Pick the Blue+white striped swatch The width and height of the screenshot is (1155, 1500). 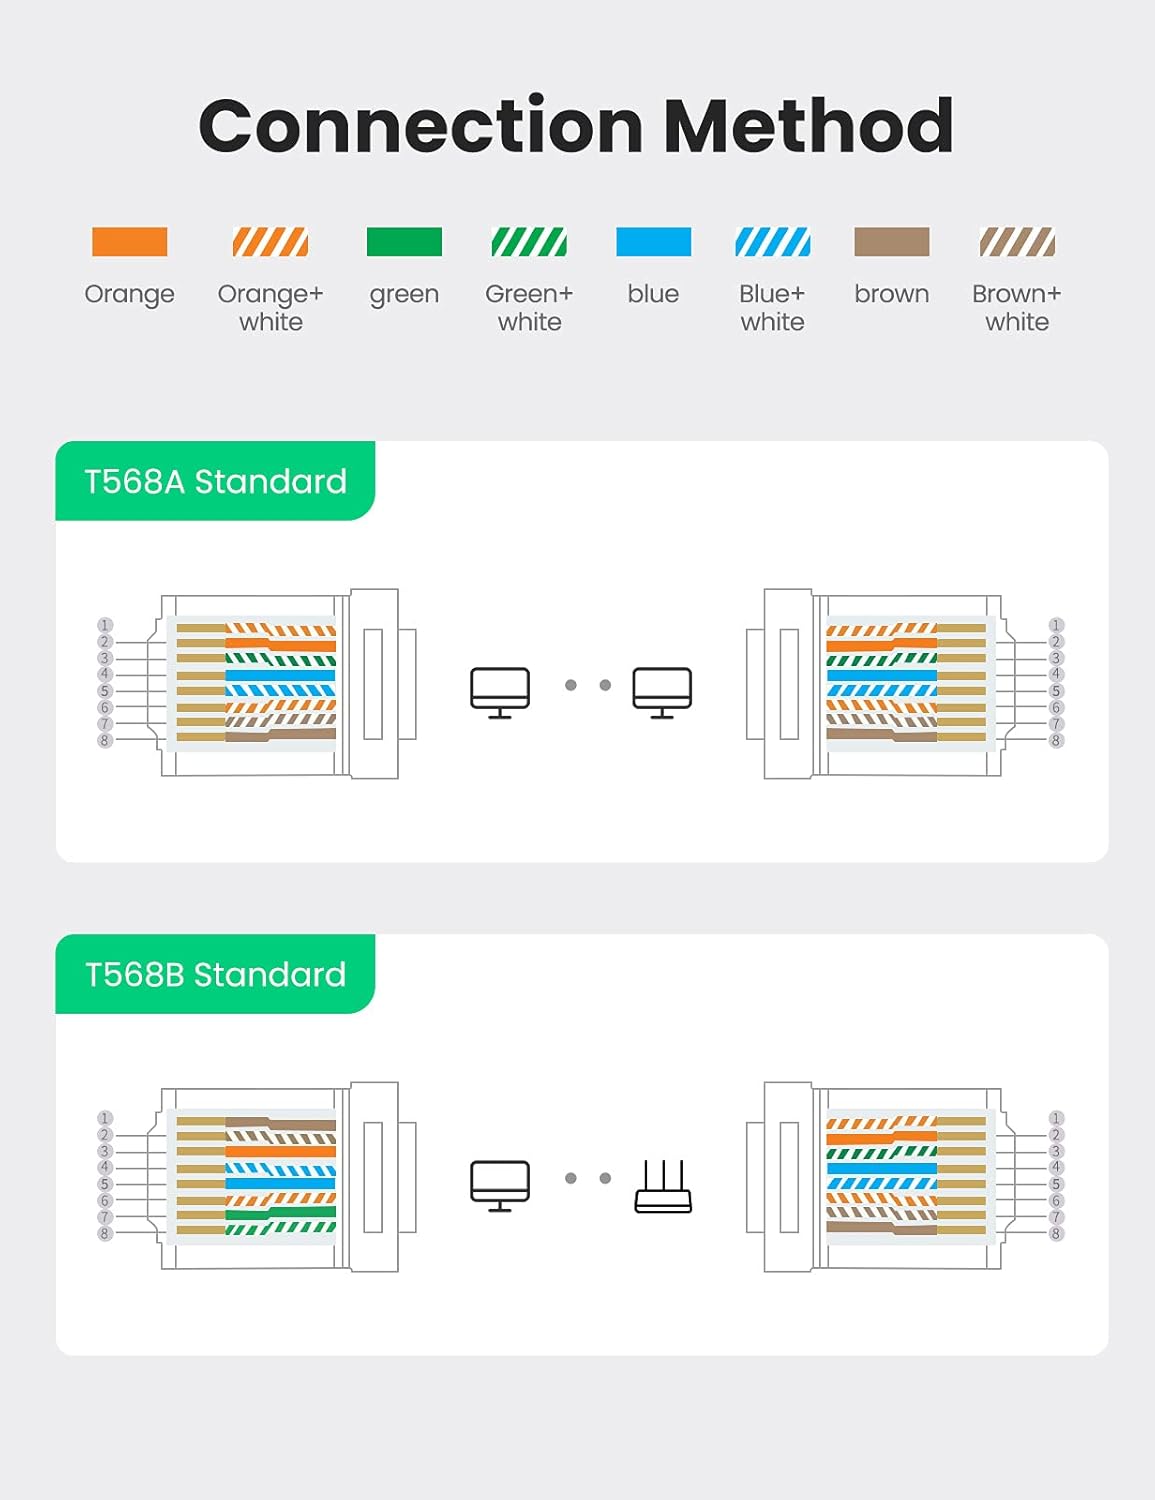772,242
